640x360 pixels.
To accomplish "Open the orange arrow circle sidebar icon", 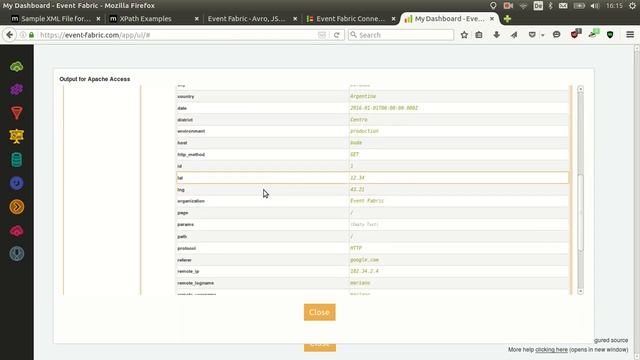I will (17, 207).
